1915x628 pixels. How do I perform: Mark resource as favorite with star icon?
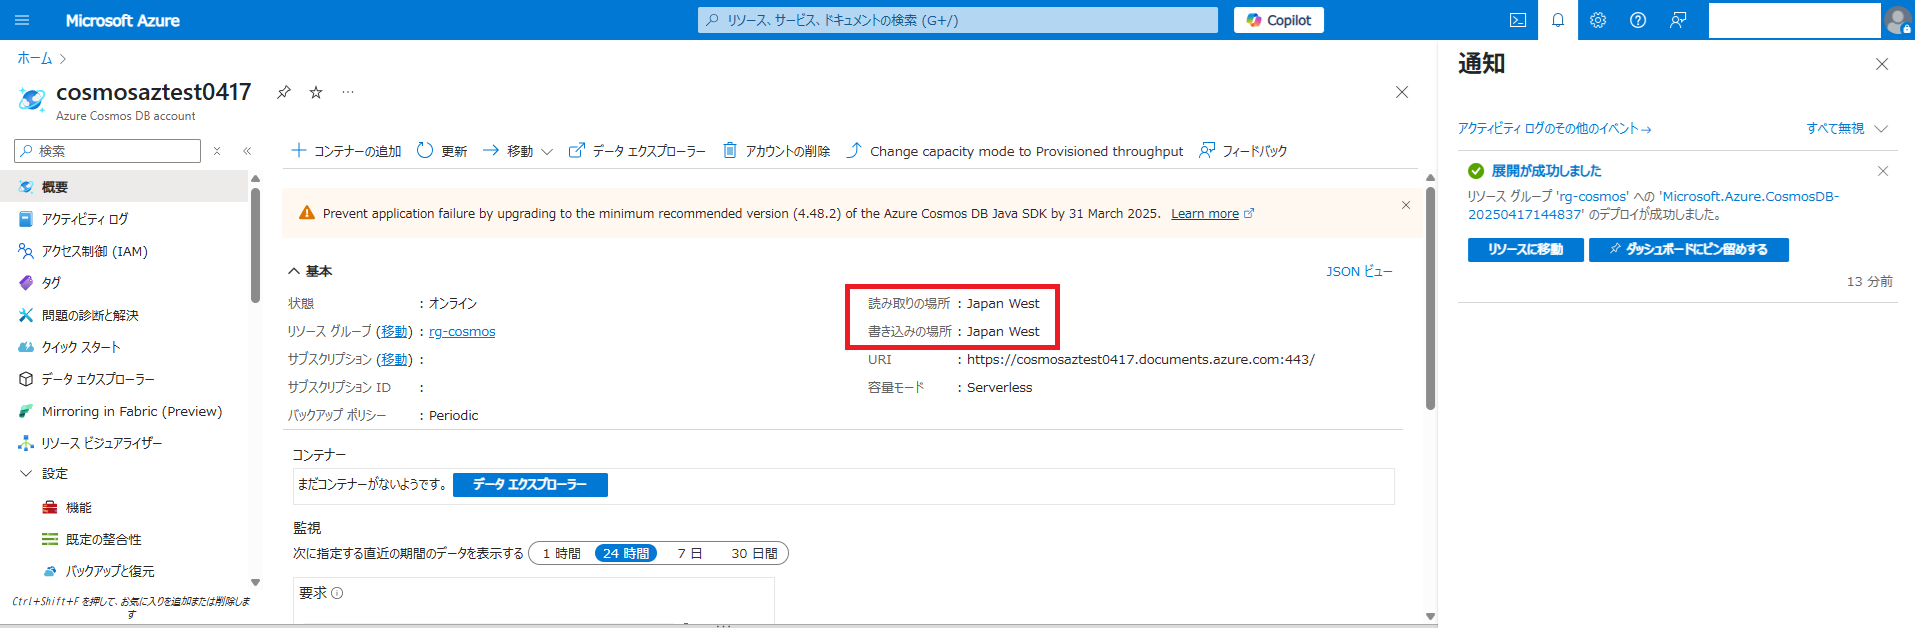(x=316, y=92)
